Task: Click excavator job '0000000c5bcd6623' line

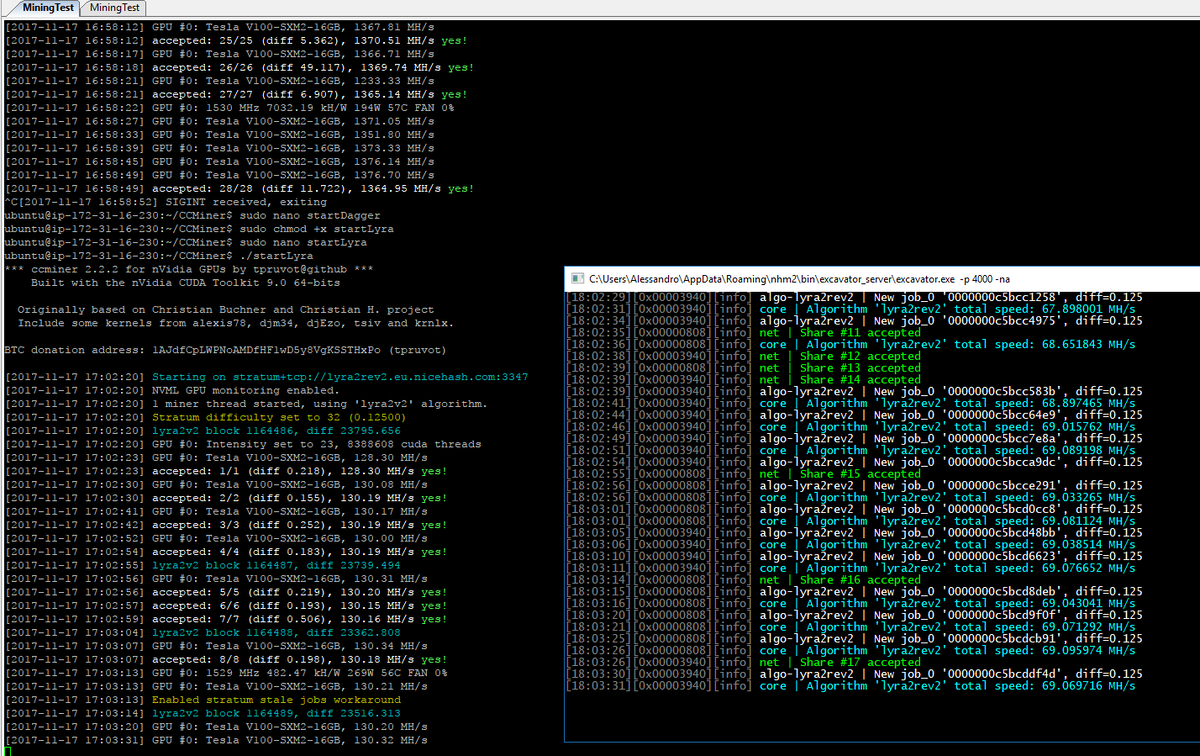Action: 855,556
